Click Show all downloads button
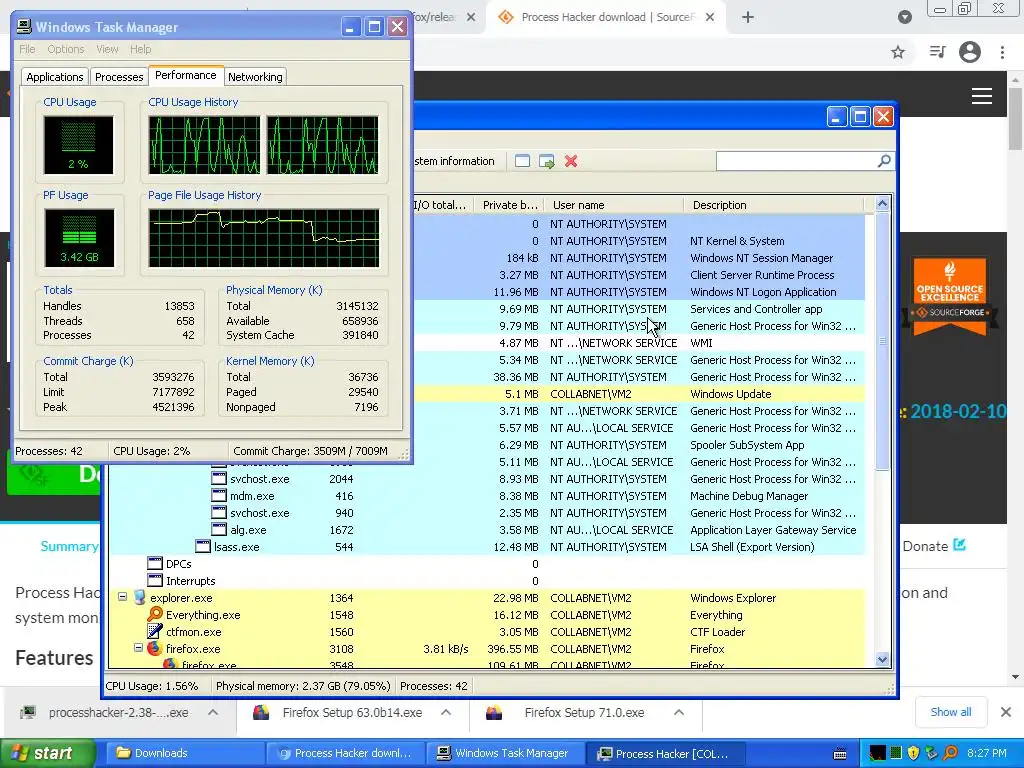 tap(951, 712)
